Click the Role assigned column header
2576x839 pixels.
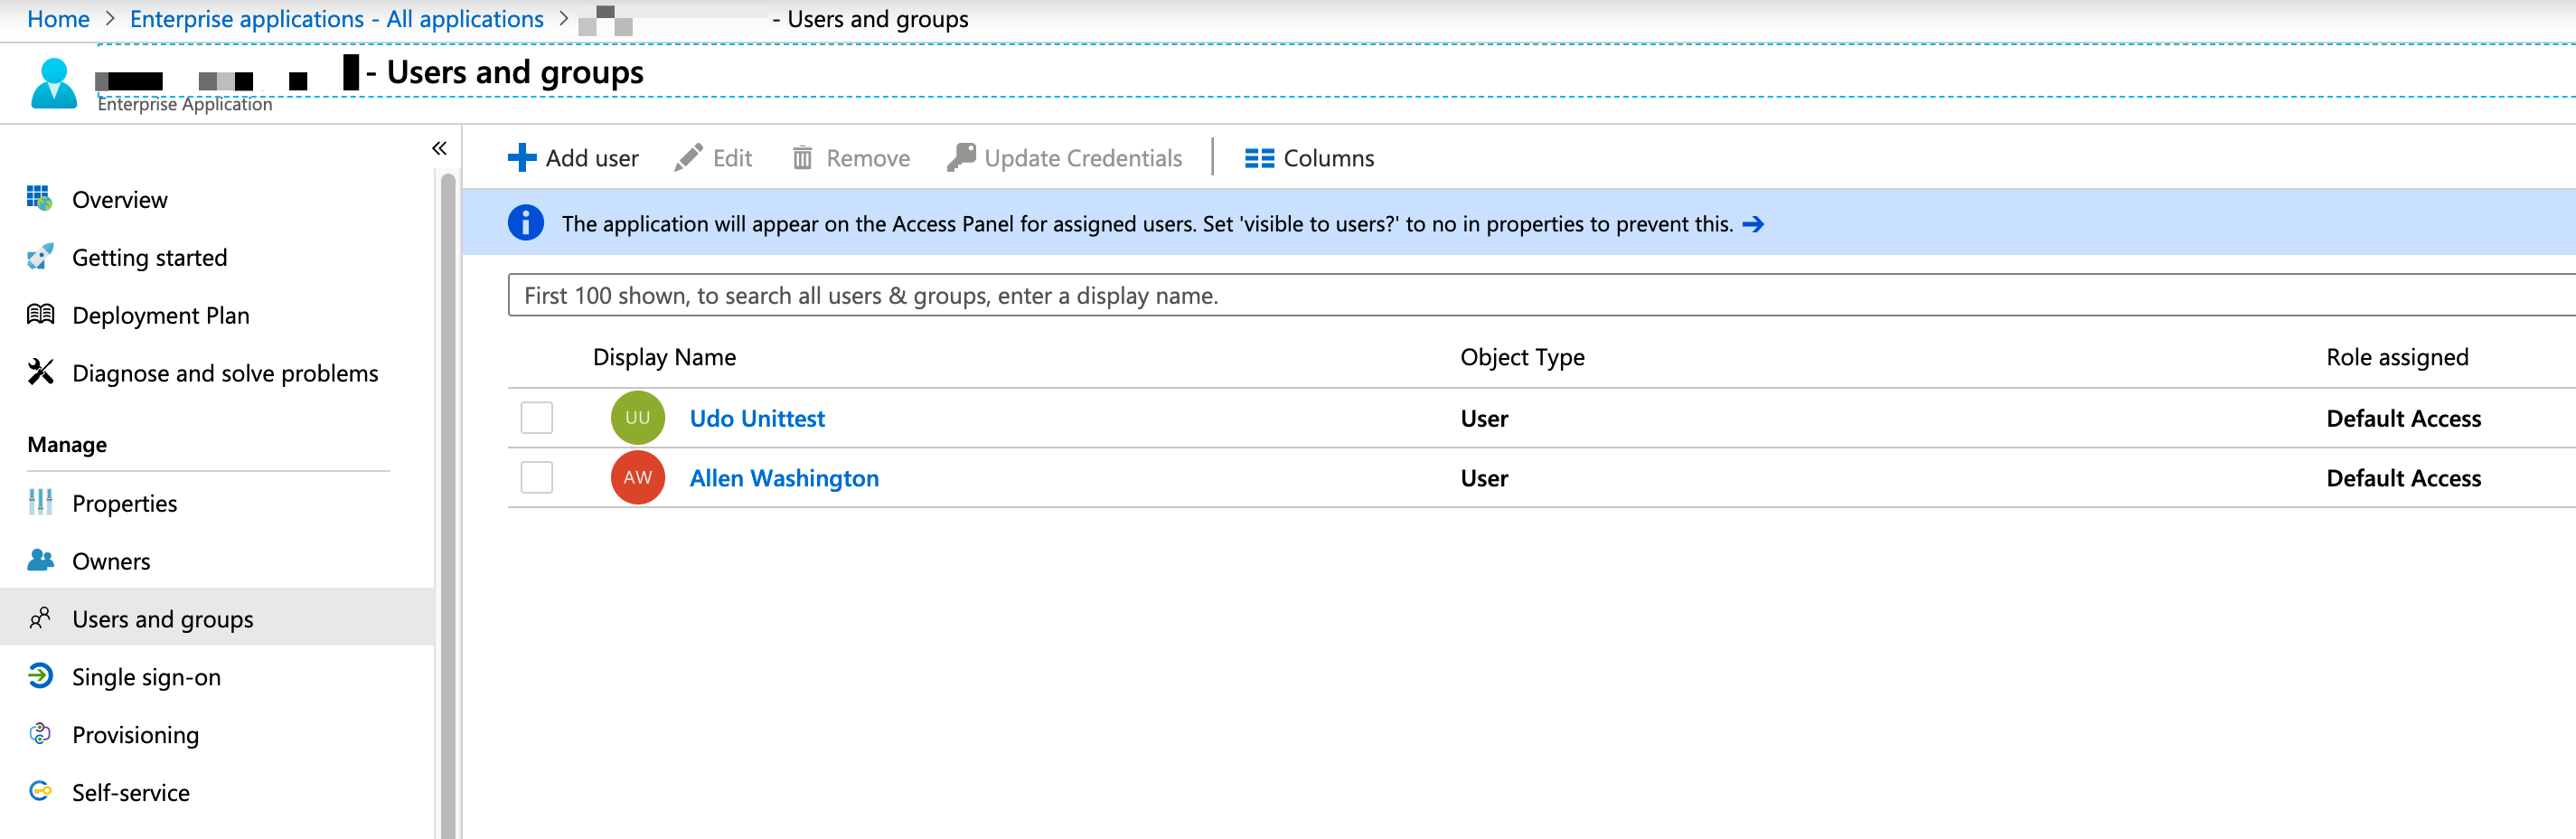(x=2397, y=357)
